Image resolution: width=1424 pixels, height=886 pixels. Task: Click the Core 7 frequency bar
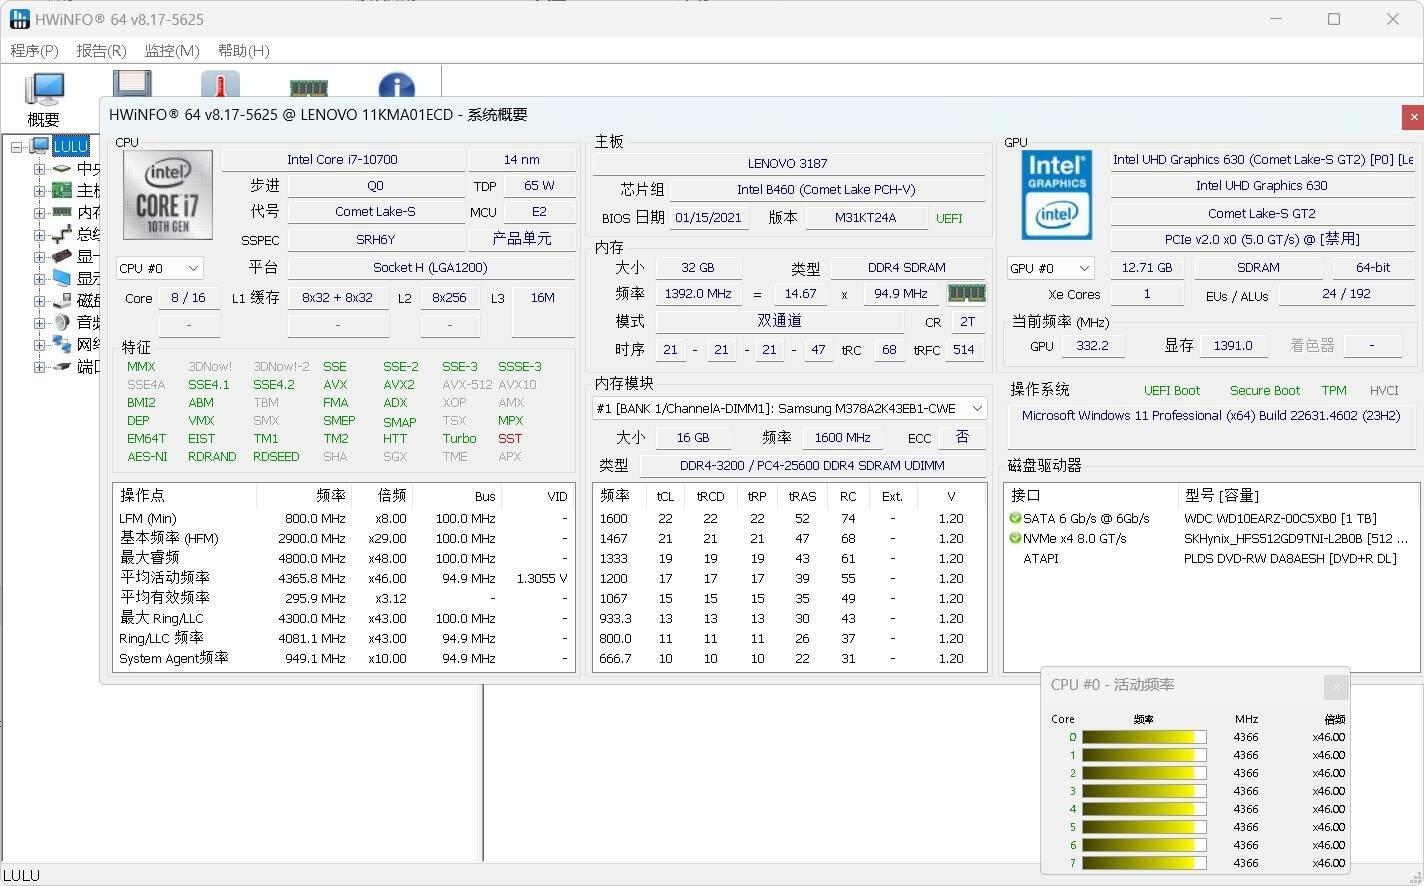1144,863
